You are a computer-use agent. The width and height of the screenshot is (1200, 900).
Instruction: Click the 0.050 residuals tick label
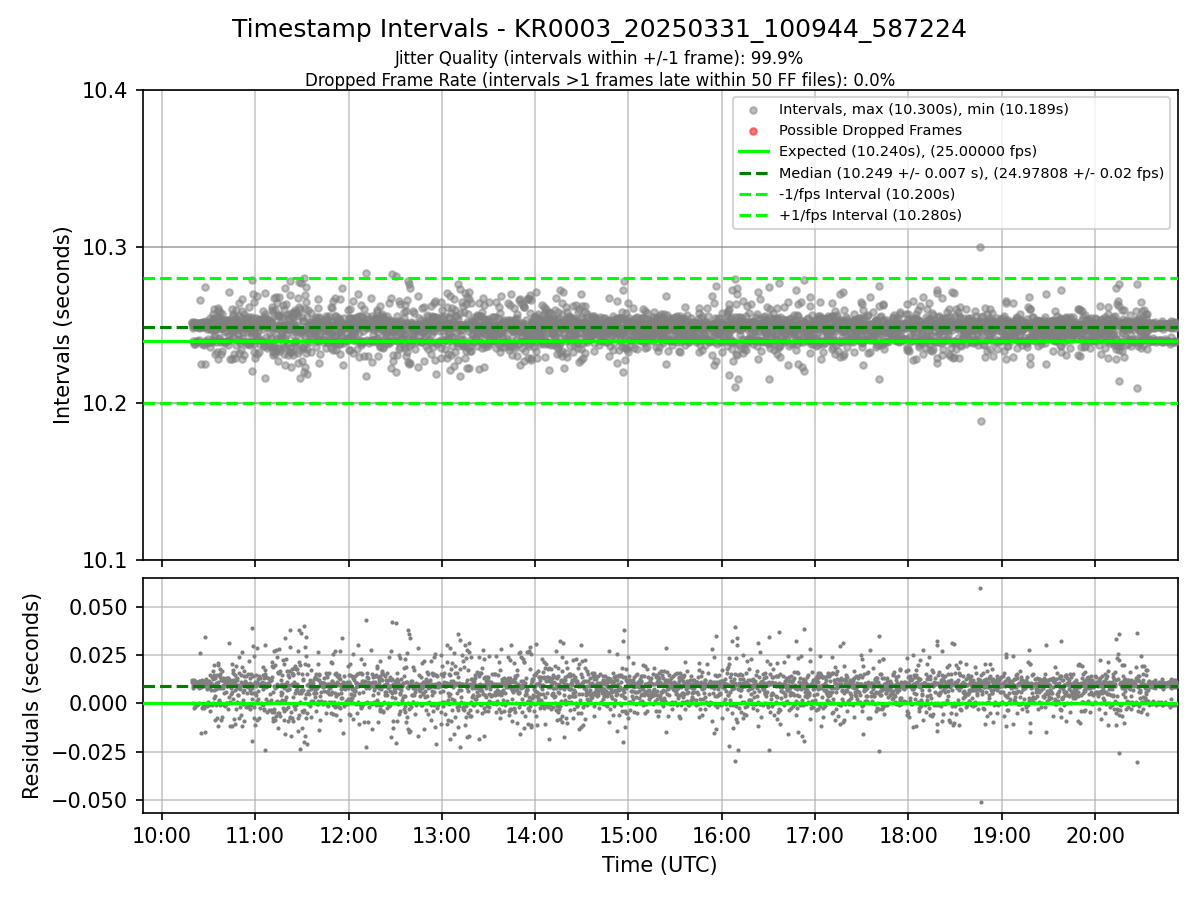[100, 607]
